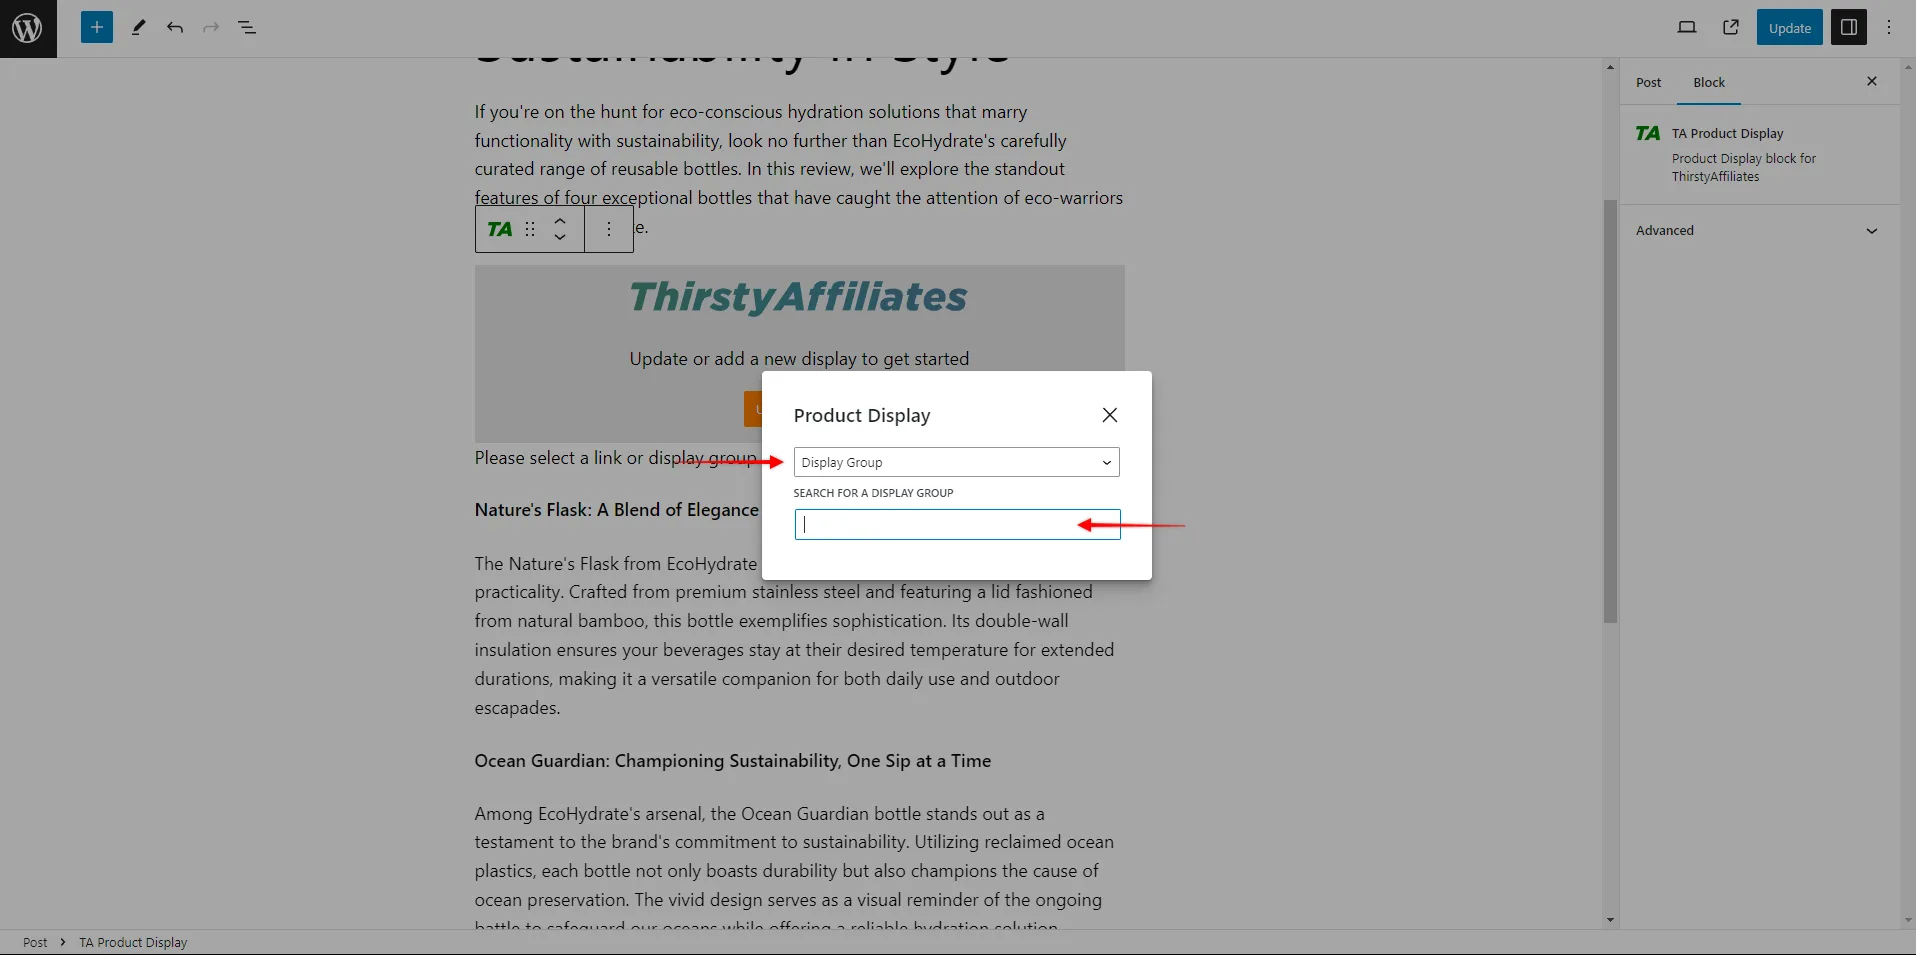This screenshot has width=1916, height=955.
Task: Expand the Advanced panel
Action: coord(1759,230)
